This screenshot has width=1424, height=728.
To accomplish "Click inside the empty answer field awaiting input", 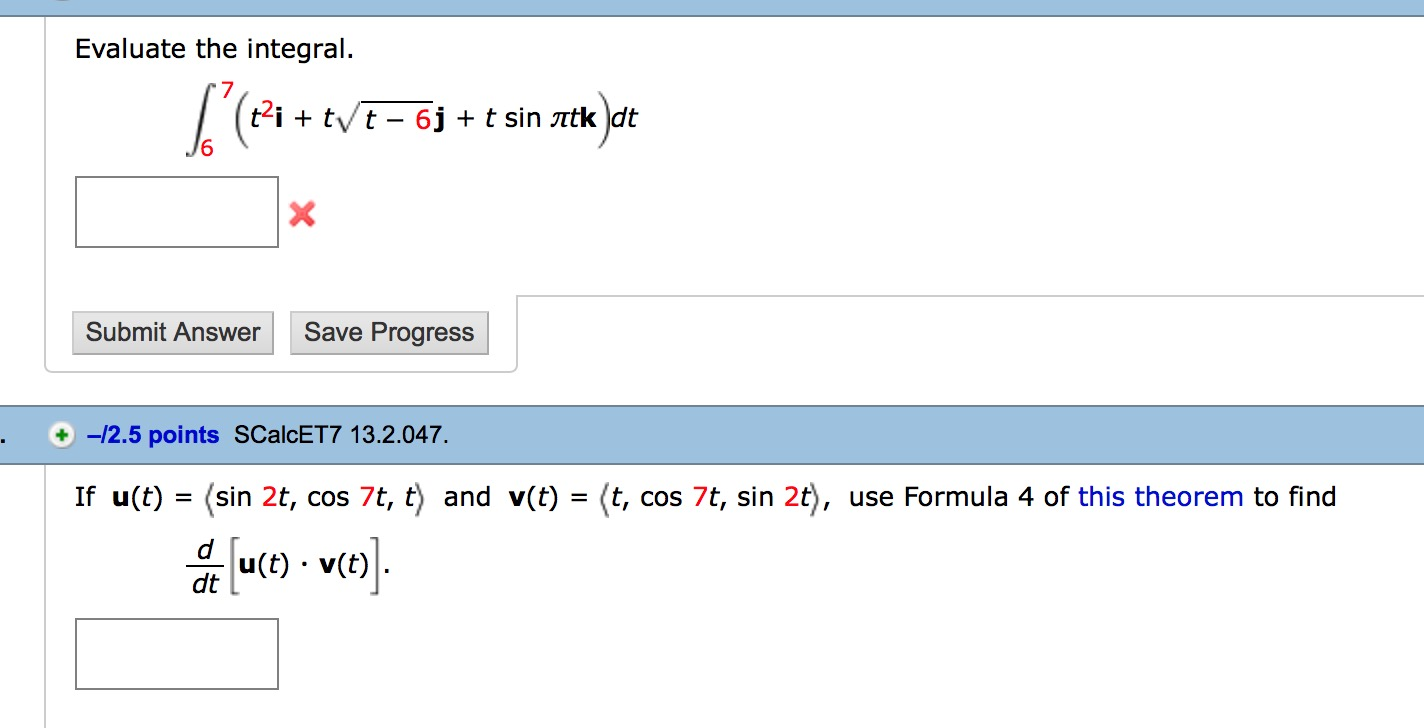I will click(x=176, y=211).
